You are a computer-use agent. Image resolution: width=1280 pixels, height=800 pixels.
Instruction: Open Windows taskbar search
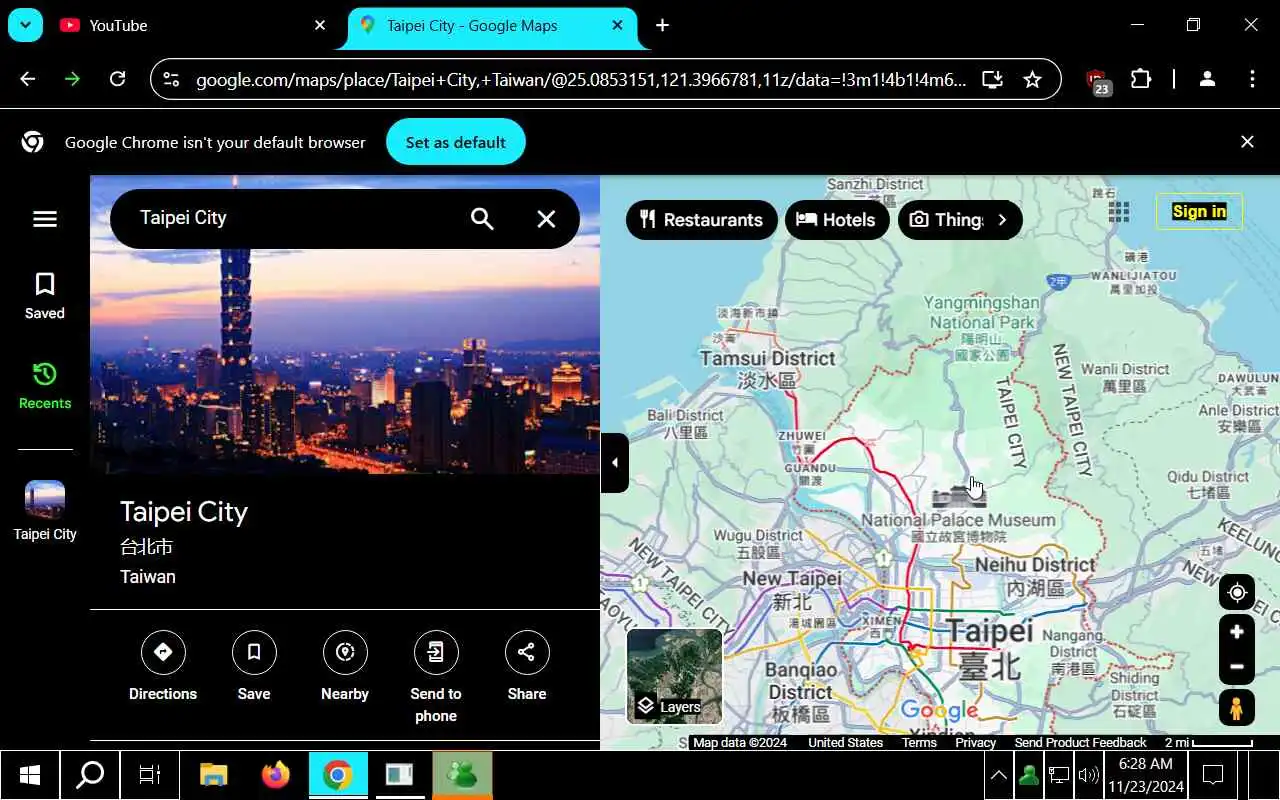pos(90,775)
